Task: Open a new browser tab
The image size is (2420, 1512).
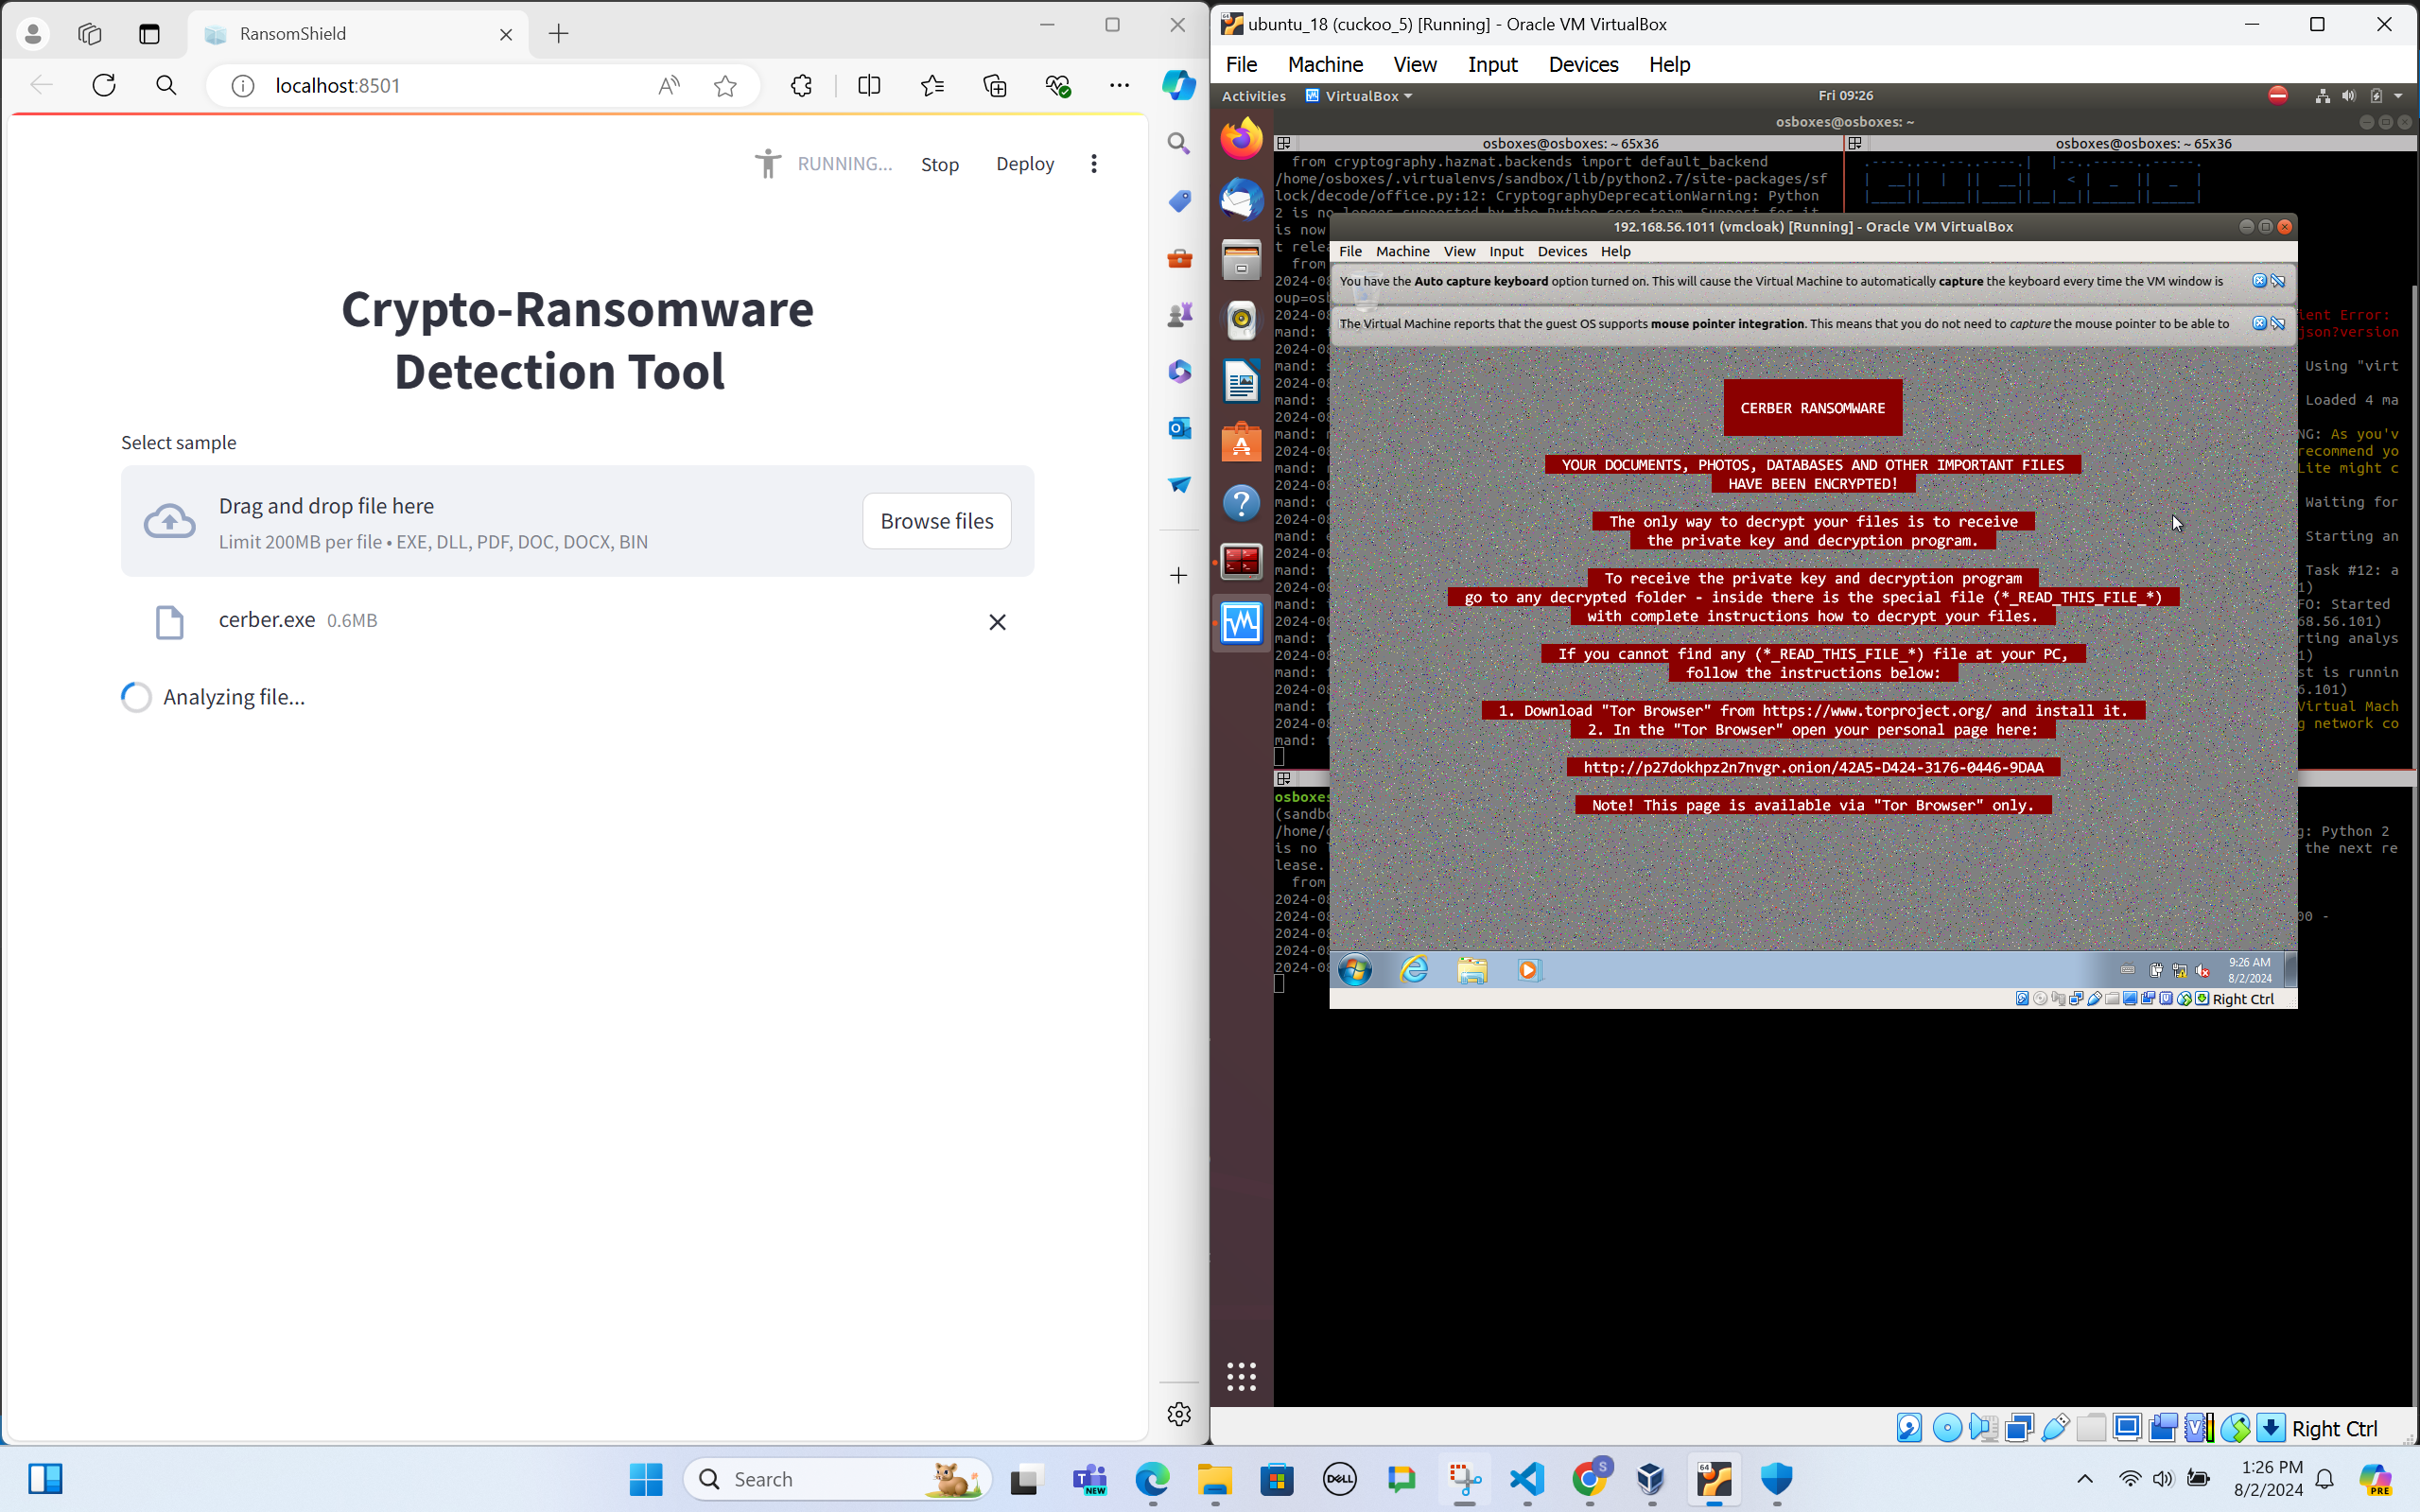Action: click(559, 34)
